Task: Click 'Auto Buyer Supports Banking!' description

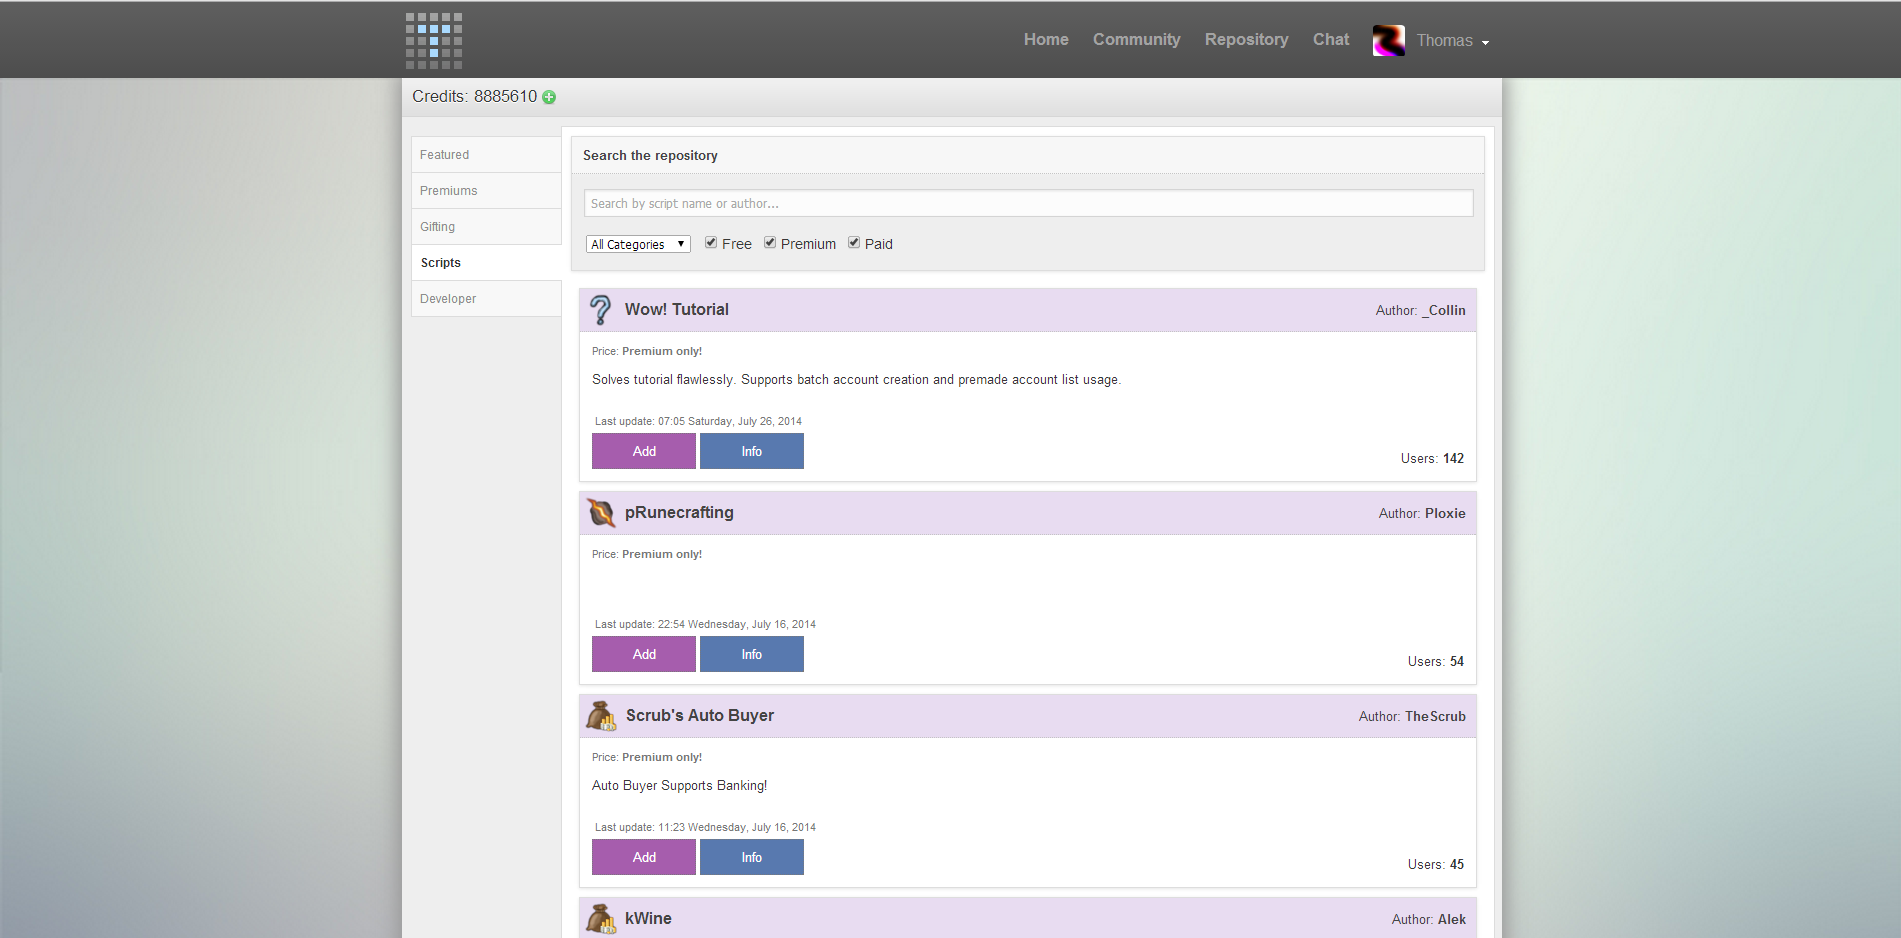Action: pyautogui.click(x=680, y=786)
